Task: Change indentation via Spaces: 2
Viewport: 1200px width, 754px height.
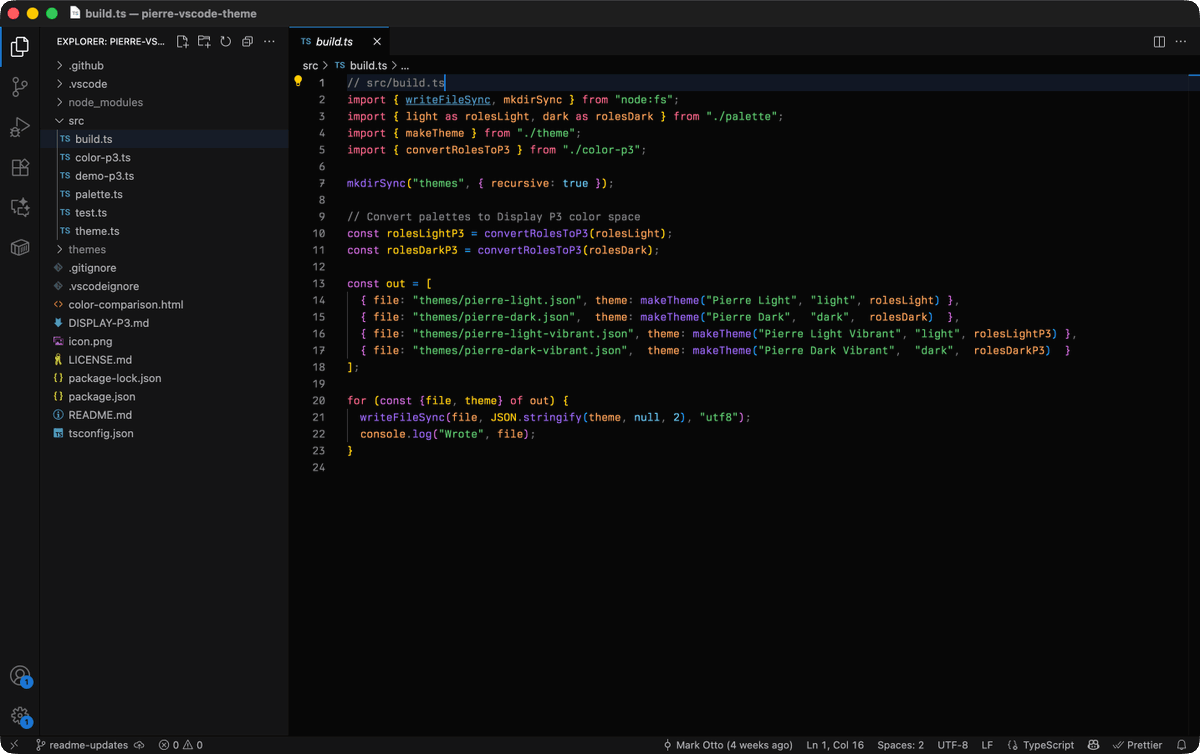Action: pos(901,745)
